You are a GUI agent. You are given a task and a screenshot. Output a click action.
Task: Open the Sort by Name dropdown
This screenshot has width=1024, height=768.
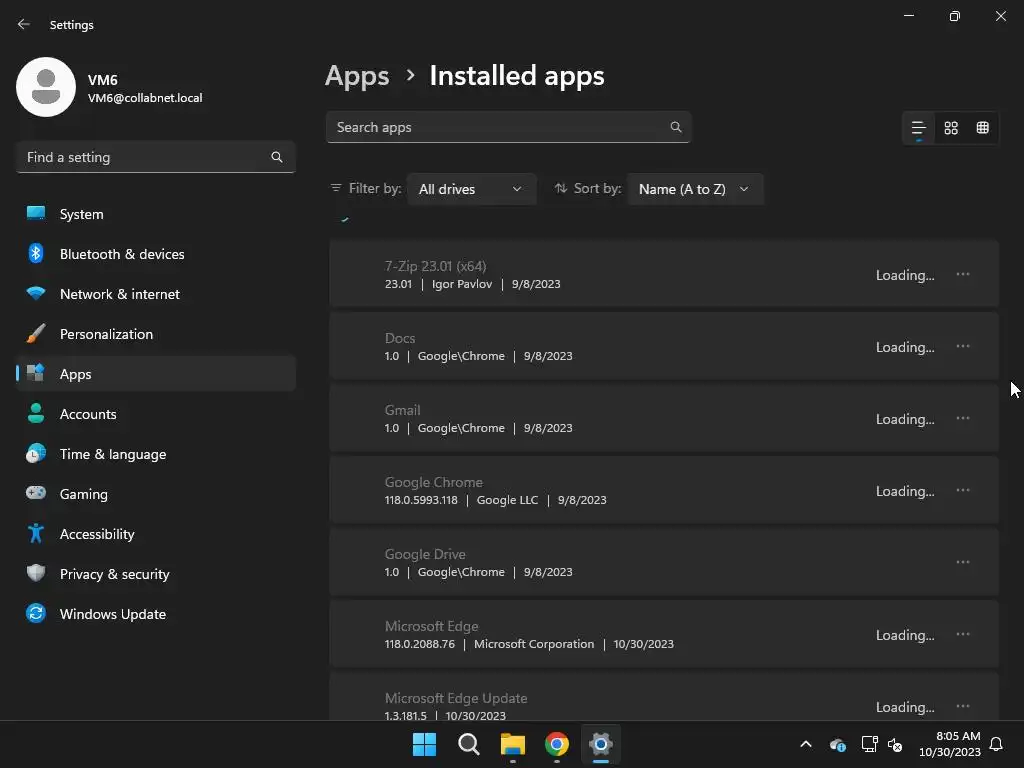[695, 189]
